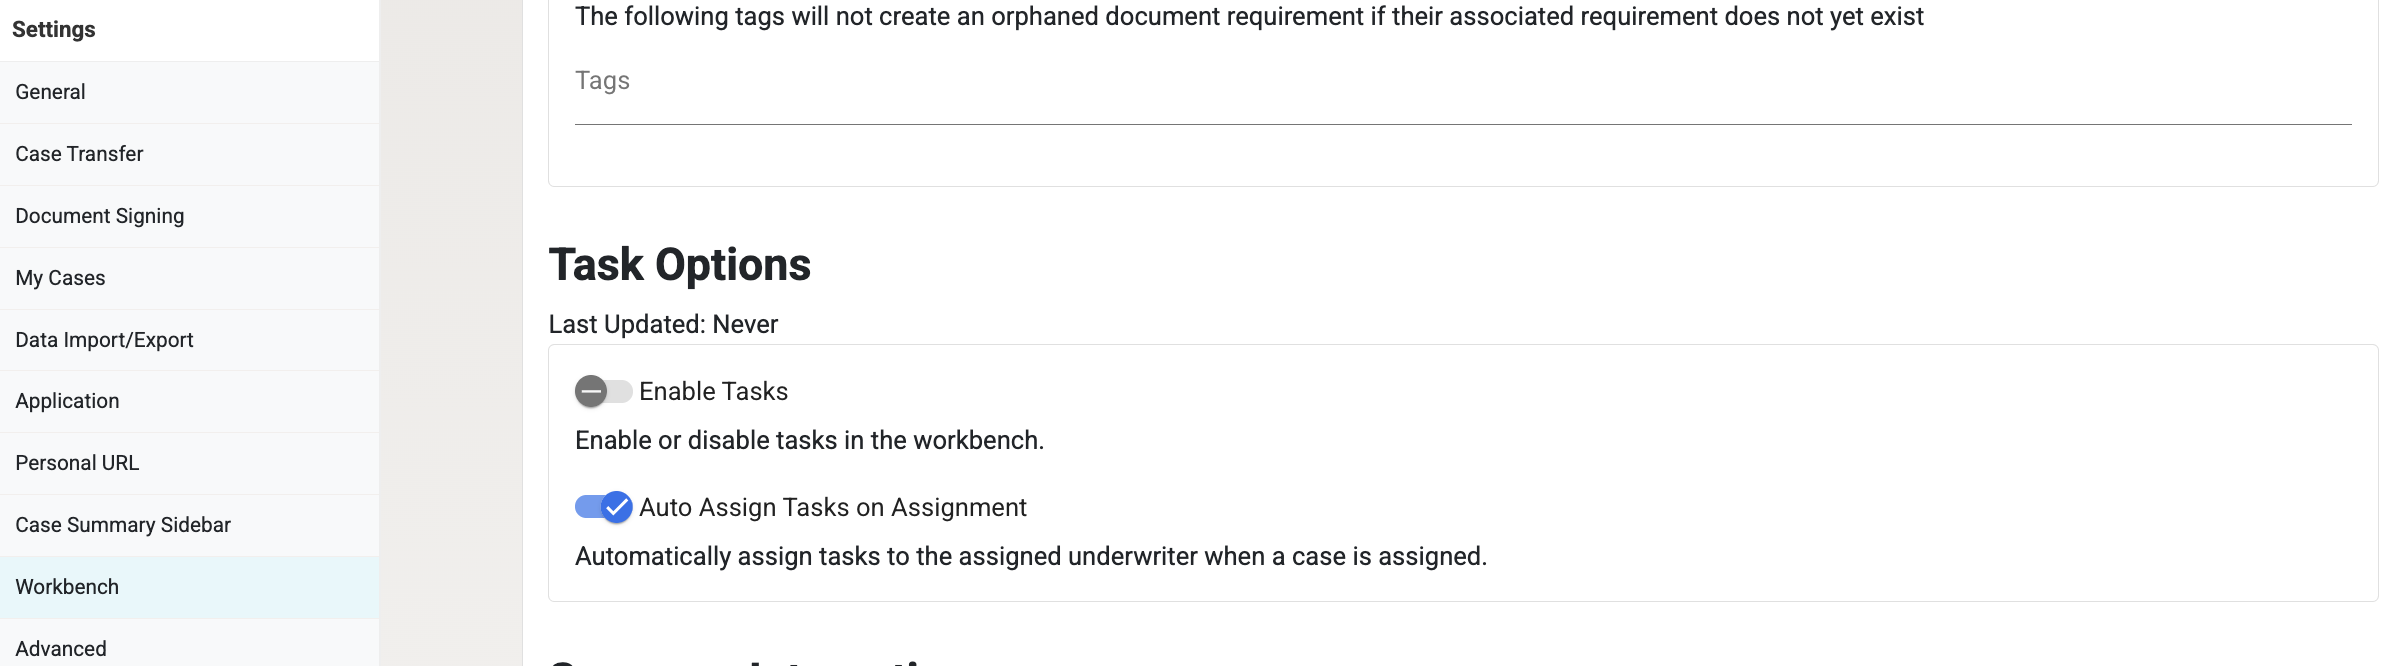The image size is (2402, 666).
Task: Click the checkmark knob of Auto Assign toggle
Action: (x=617, y=507)
